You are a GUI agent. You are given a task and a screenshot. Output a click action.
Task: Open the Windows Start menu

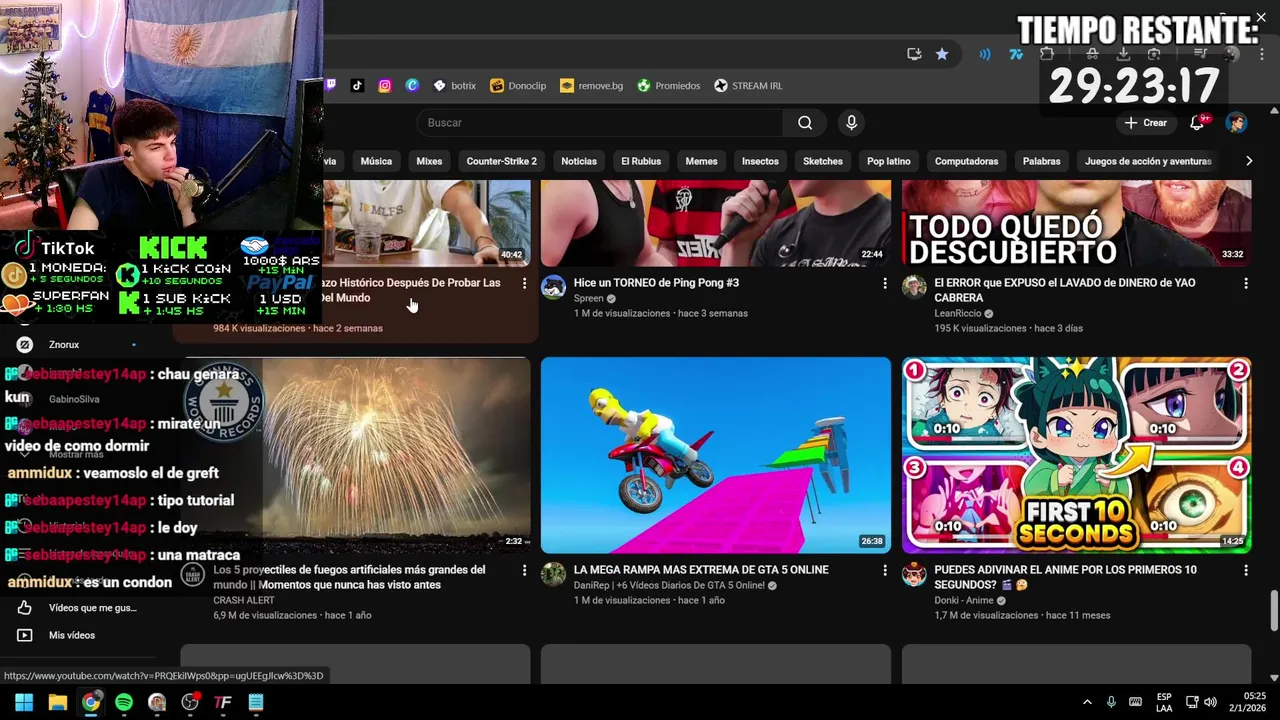click(24, 702)
